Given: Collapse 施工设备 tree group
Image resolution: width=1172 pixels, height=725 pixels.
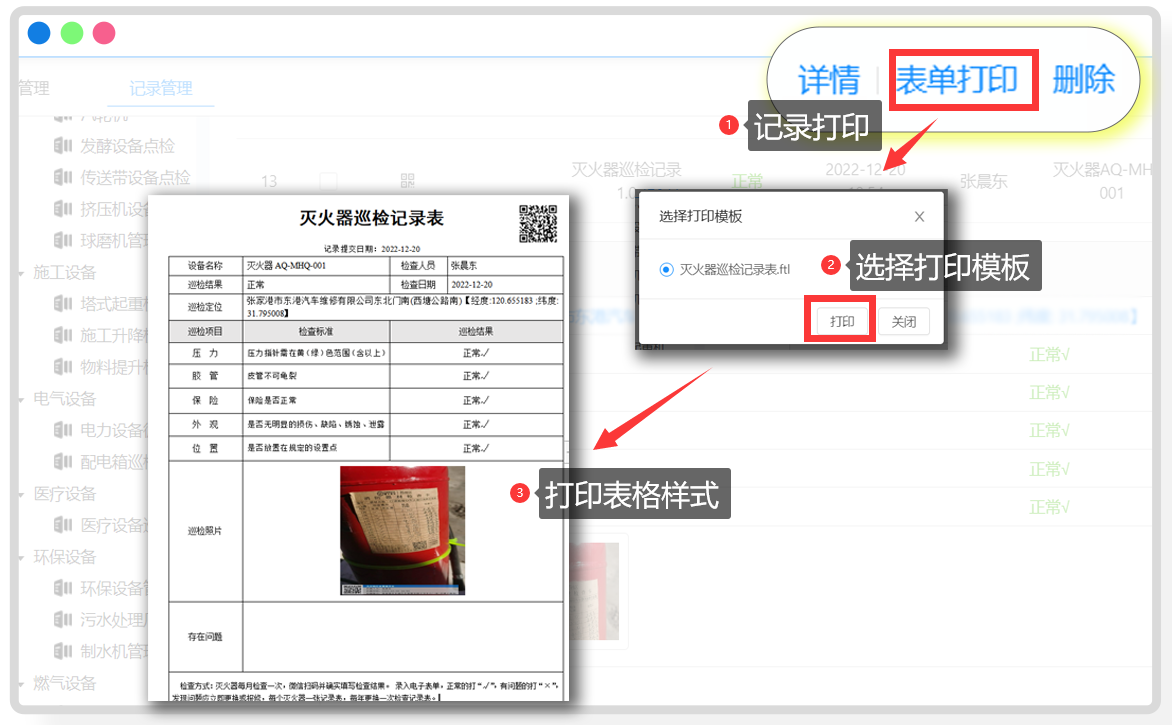Looking at the screenshot, I should (22, 274).
